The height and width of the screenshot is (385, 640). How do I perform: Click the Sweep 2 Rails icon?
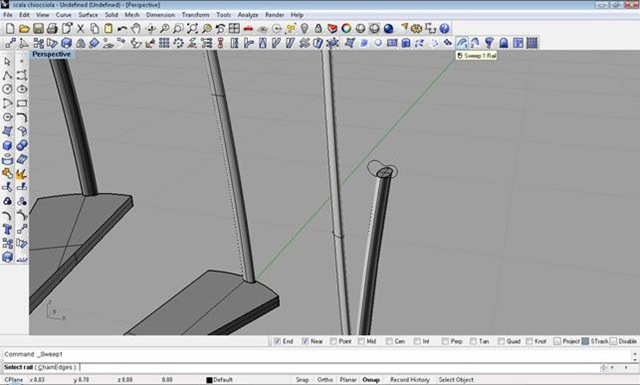(x=476, y=43)
